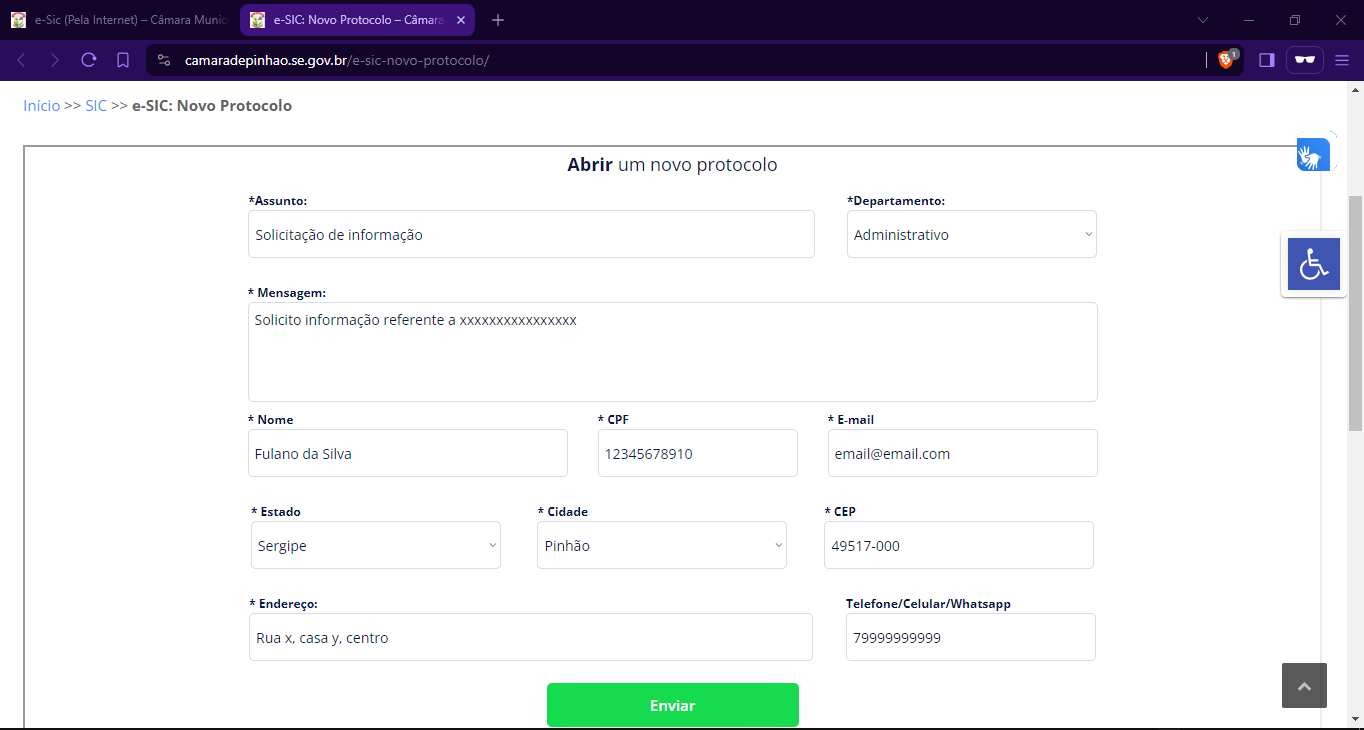
Task: Open the Estado dropdown showing Sergipe
Action: click(375, 546)
